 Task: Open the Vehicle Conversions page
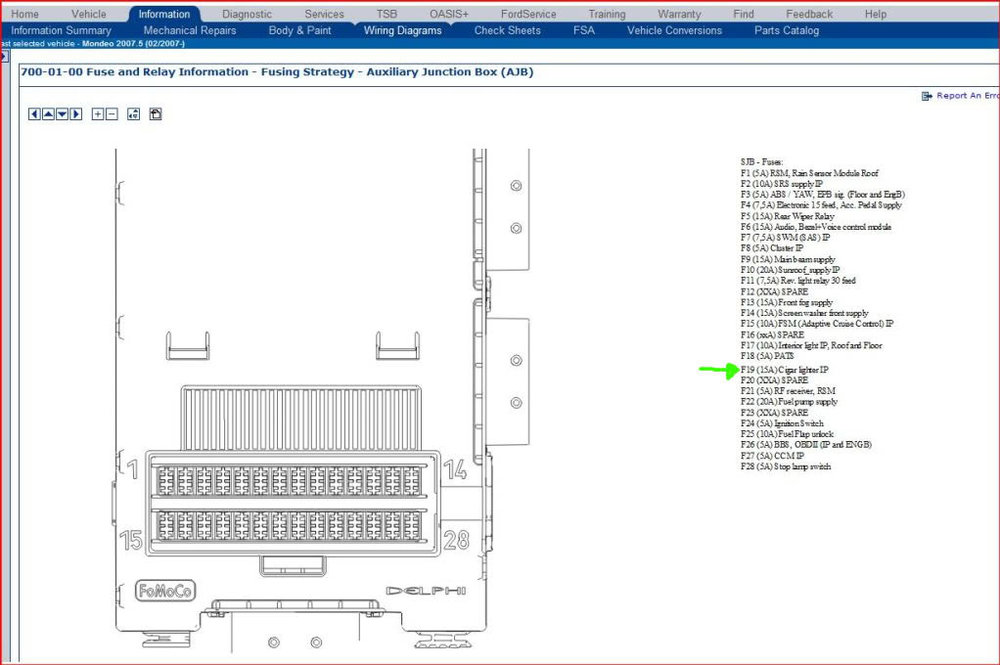[674, 31]
